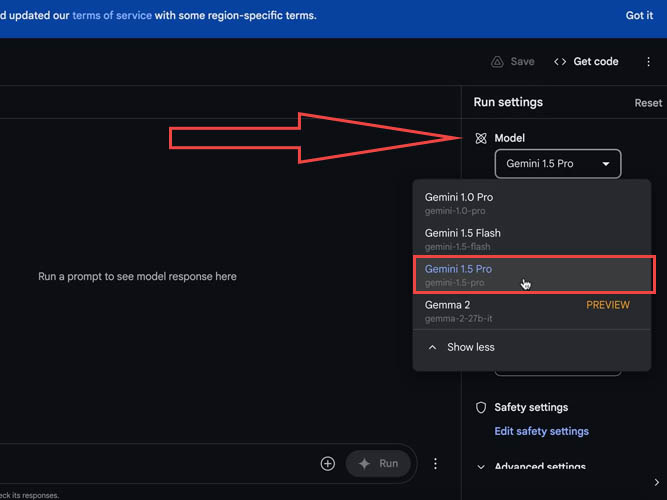667x500 pixels.
Task: Open the Edit safety settings link
Action: coord(541,432)
